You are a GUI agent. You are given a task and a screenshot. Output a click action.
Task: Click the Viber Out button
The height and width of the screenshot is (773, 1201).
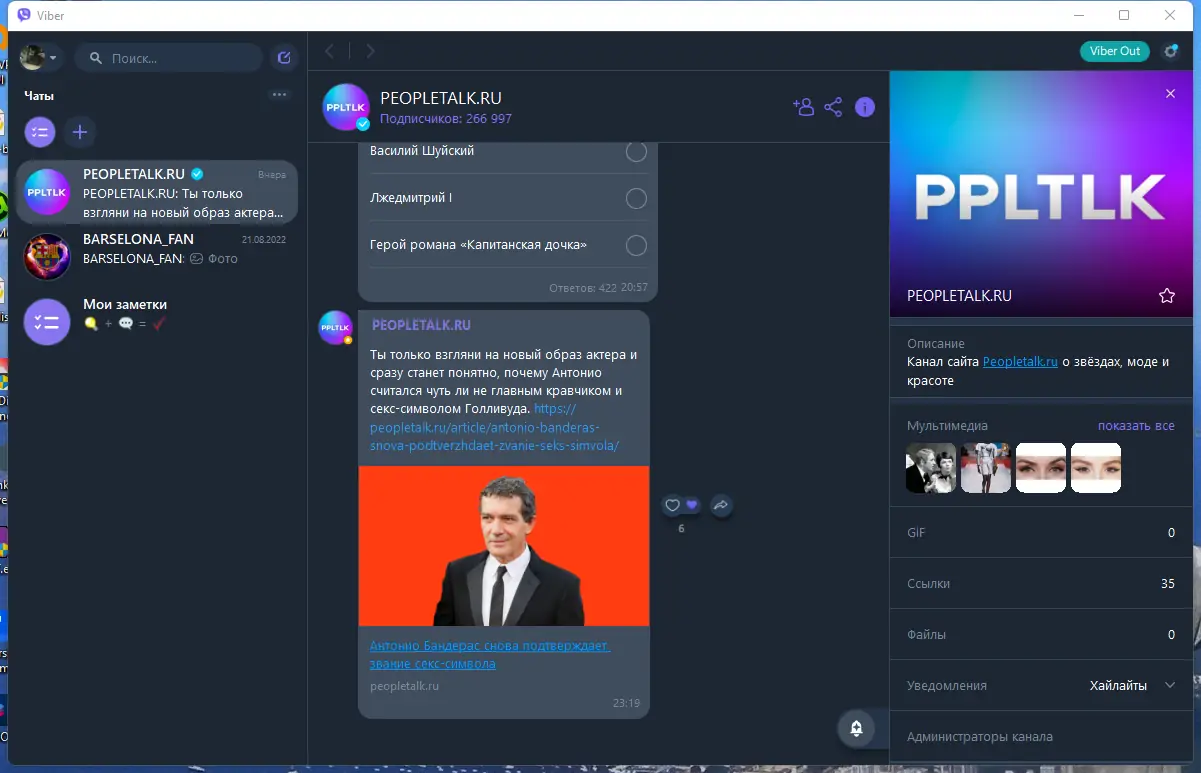[x=1114, y=50]
